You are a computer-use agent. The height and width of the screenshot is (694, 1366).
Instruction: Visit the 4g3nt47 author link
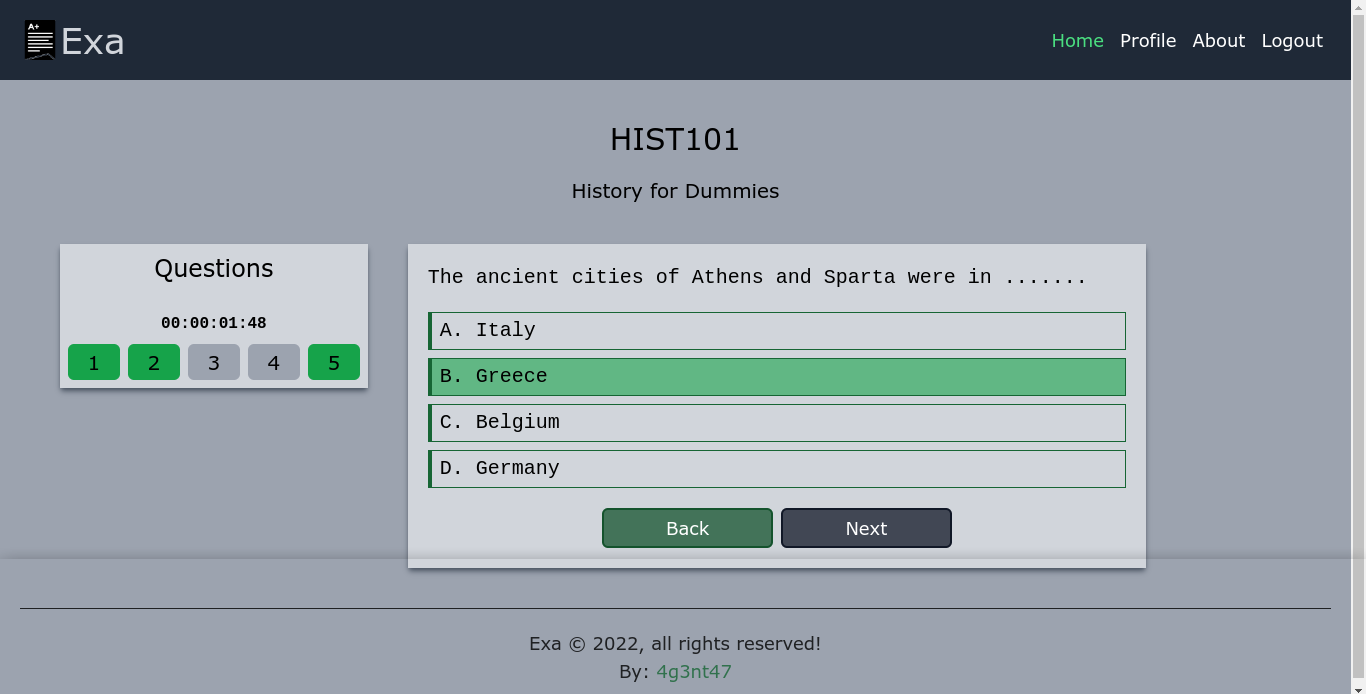click(x=693, y=672)
